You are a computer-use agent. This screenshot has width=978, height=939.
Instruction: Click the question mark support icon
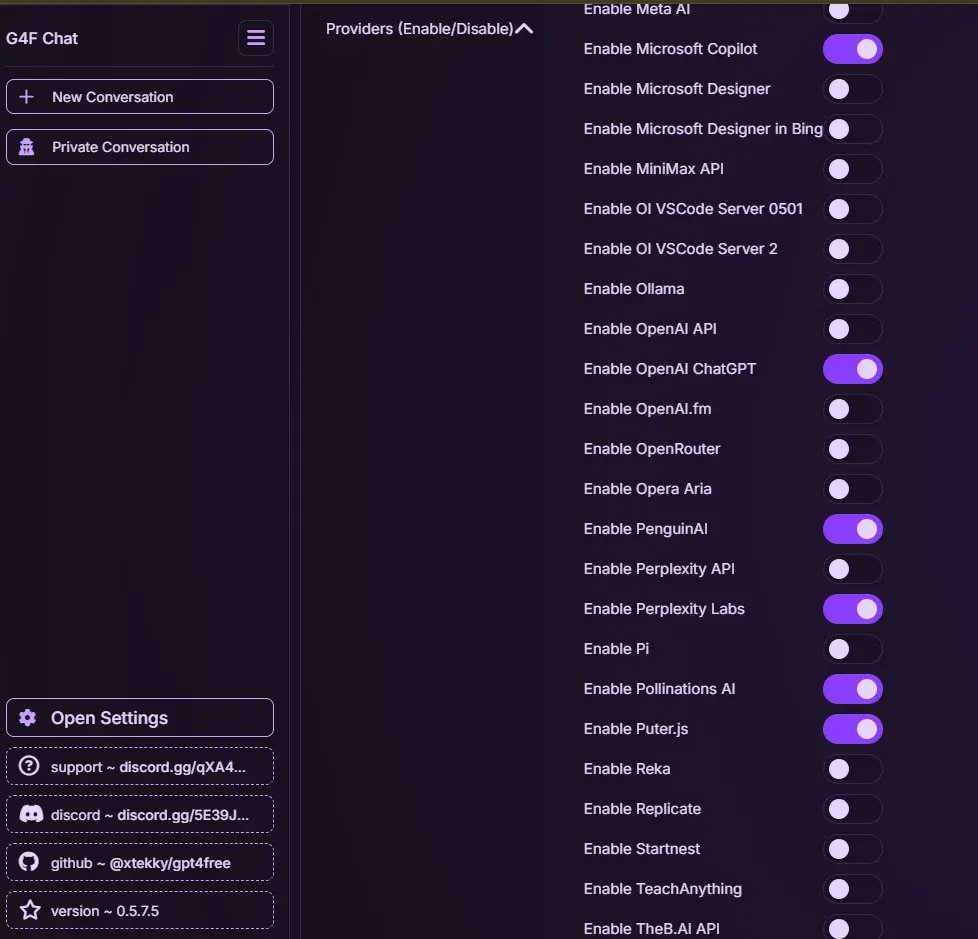pyautogui.click(x=29, y=766)
